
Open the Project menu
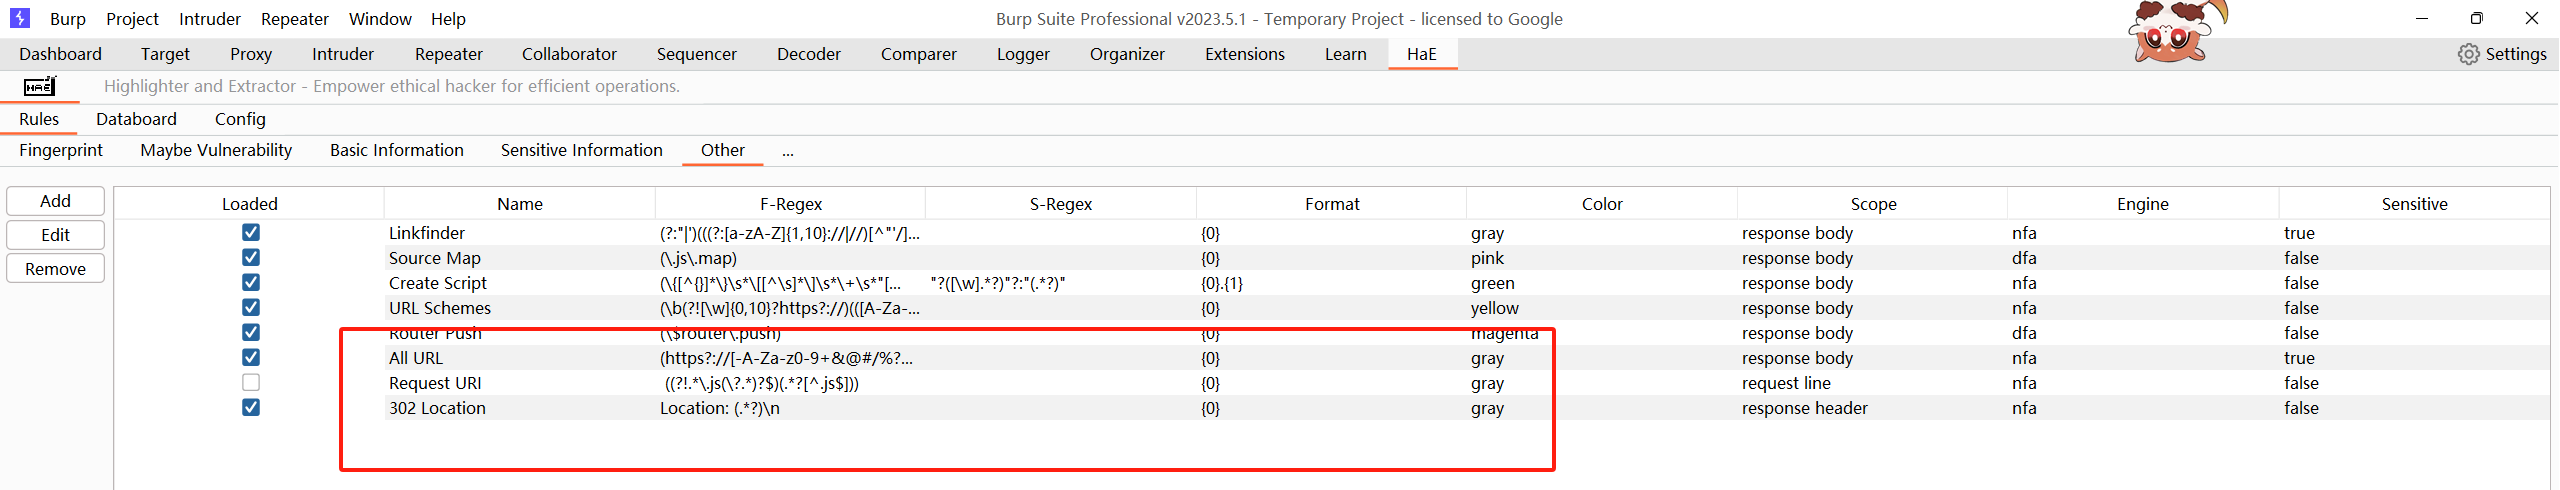132,19
